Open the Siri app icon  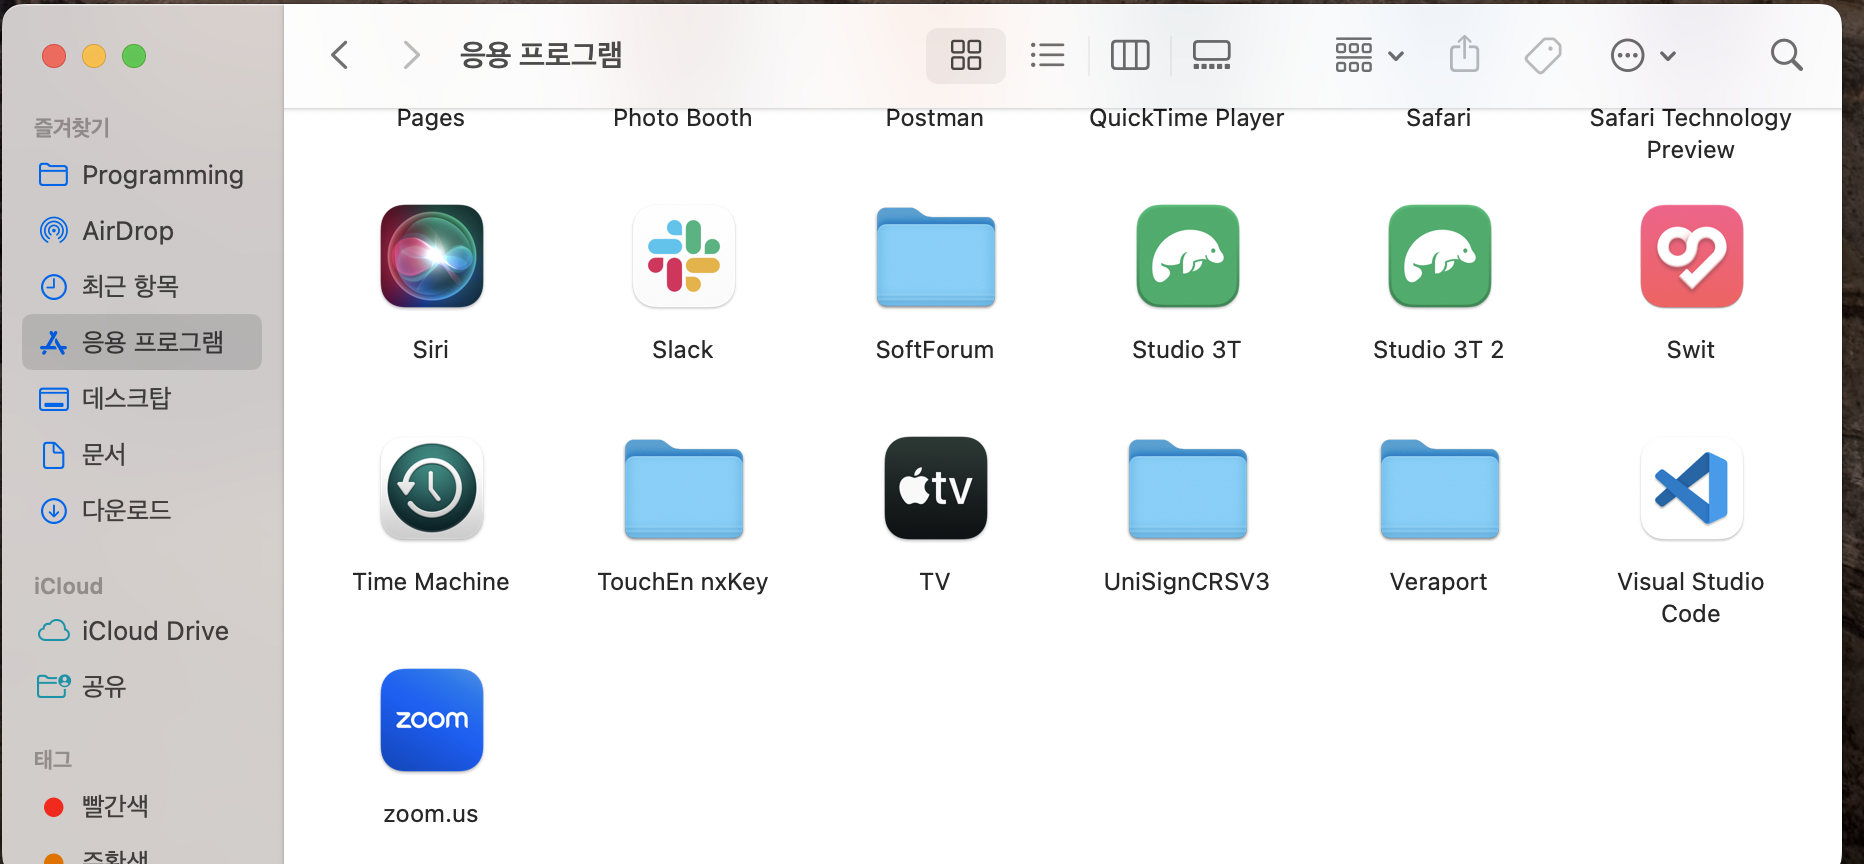[x=431, y=256]
